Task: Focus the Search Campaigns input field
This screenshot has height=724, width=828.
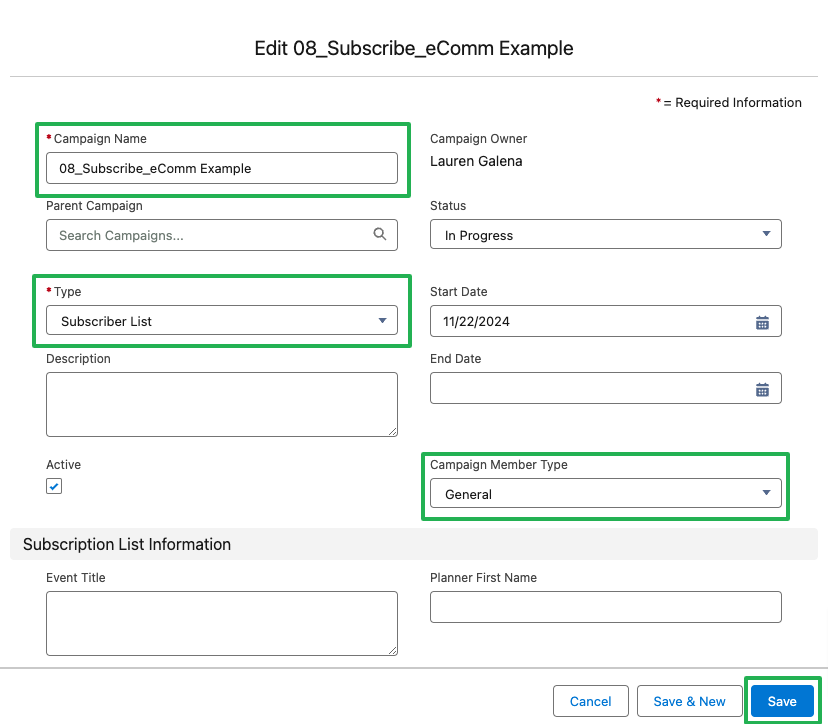Action: [x=222, y=235]
